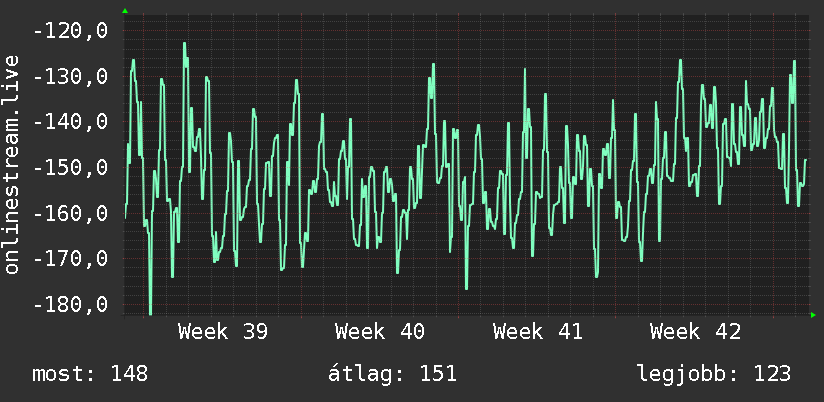Click the Week 42 axis label

[x=695, y=332]
